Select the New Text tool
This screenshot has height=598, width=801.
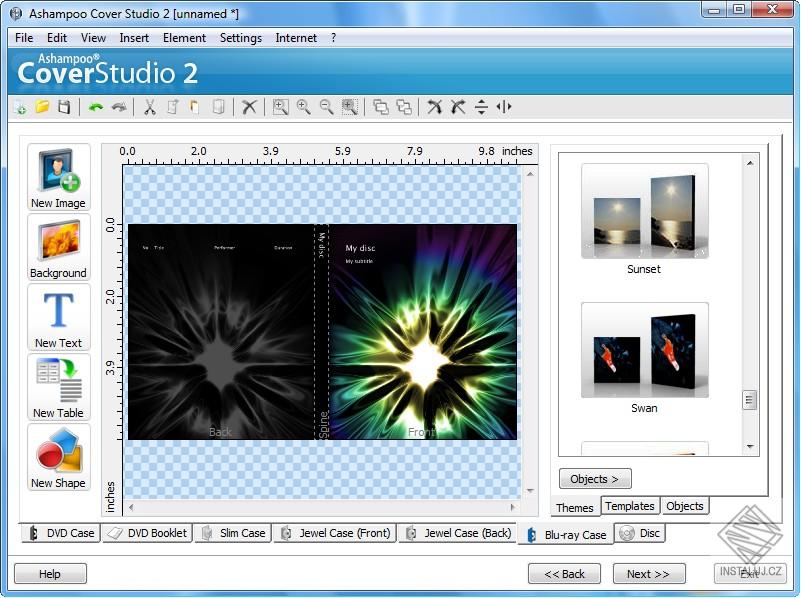tap(57, 318)
